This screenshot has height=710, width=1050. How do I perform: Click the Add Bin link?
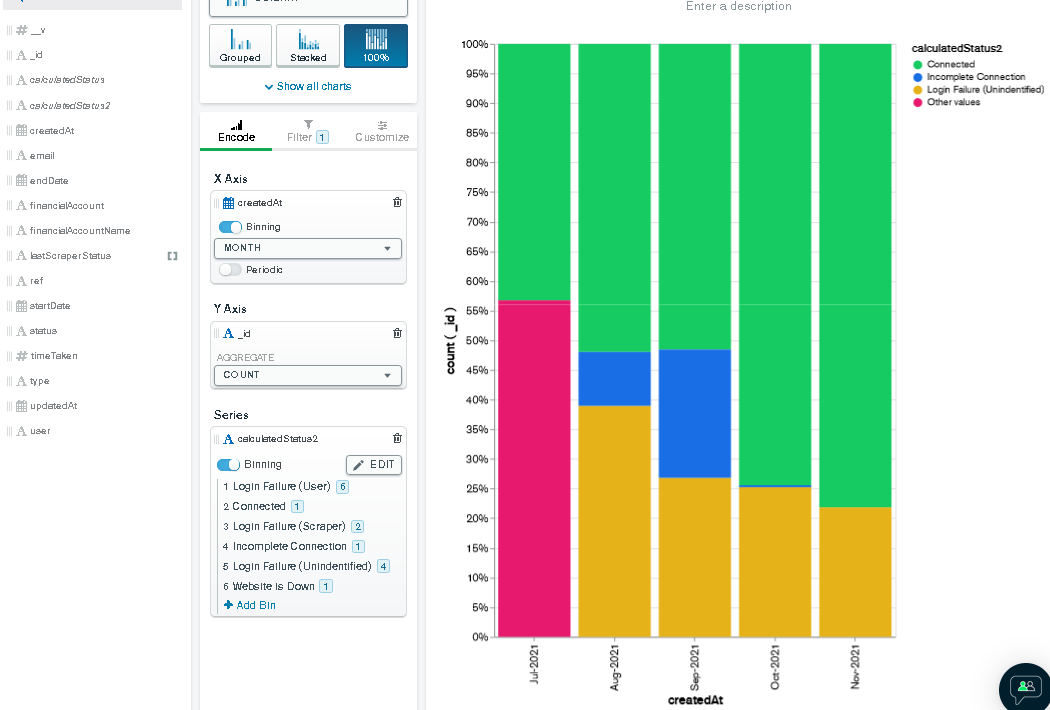[249, 605]
